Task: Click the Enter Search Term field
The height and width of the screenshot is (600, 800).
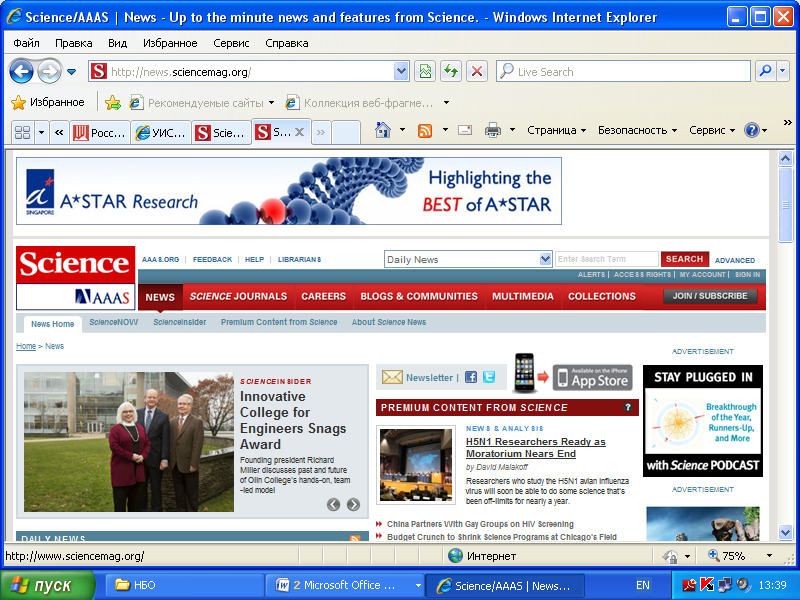Action: point(607,259)
